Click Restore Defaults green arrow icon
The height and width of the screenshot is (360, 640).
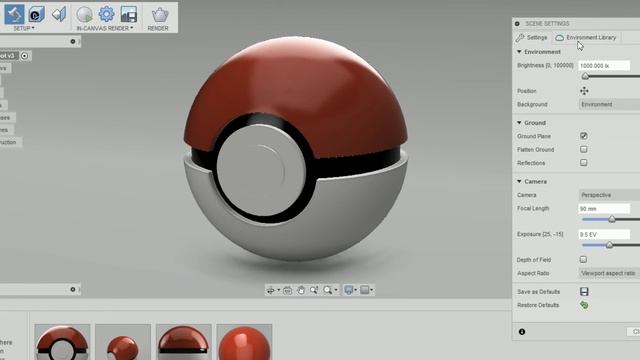pyautogui.click(x=584, y=305)
